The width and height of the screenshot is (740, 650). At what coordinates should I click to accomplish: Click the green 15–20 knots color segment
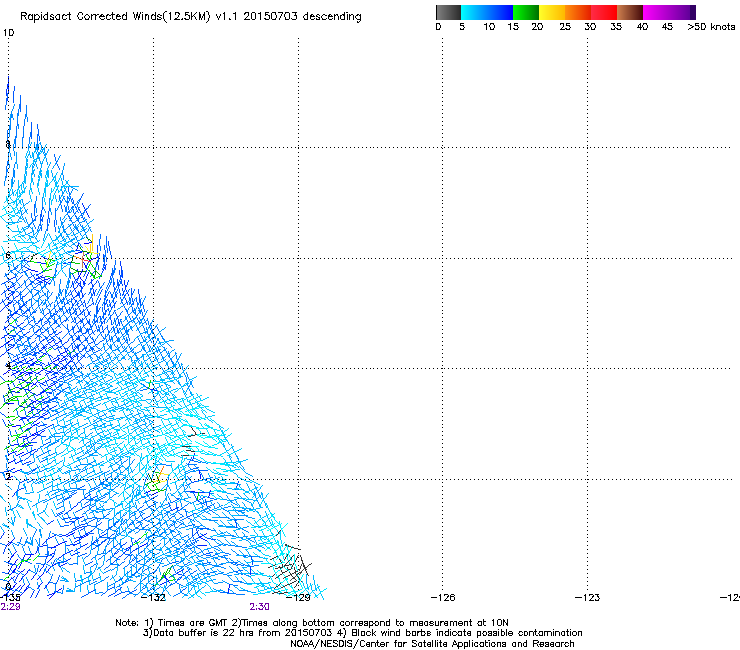tap(526, 12)
